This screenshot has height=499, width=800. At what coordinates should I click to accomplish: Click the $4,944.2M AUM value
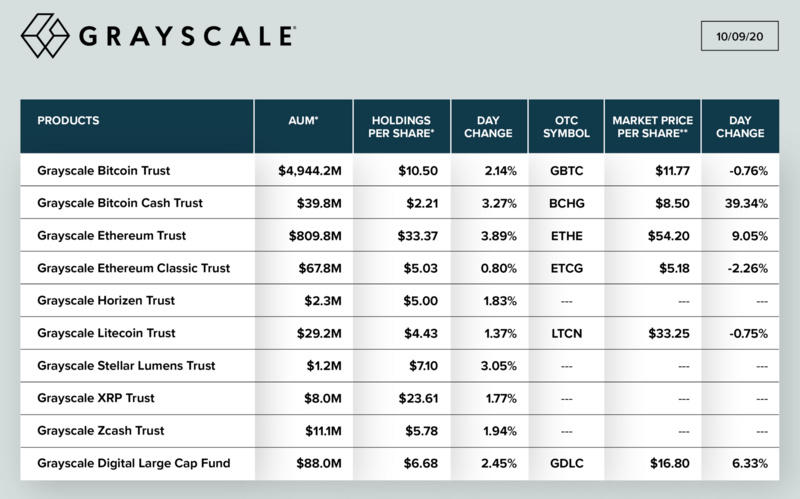310,170
